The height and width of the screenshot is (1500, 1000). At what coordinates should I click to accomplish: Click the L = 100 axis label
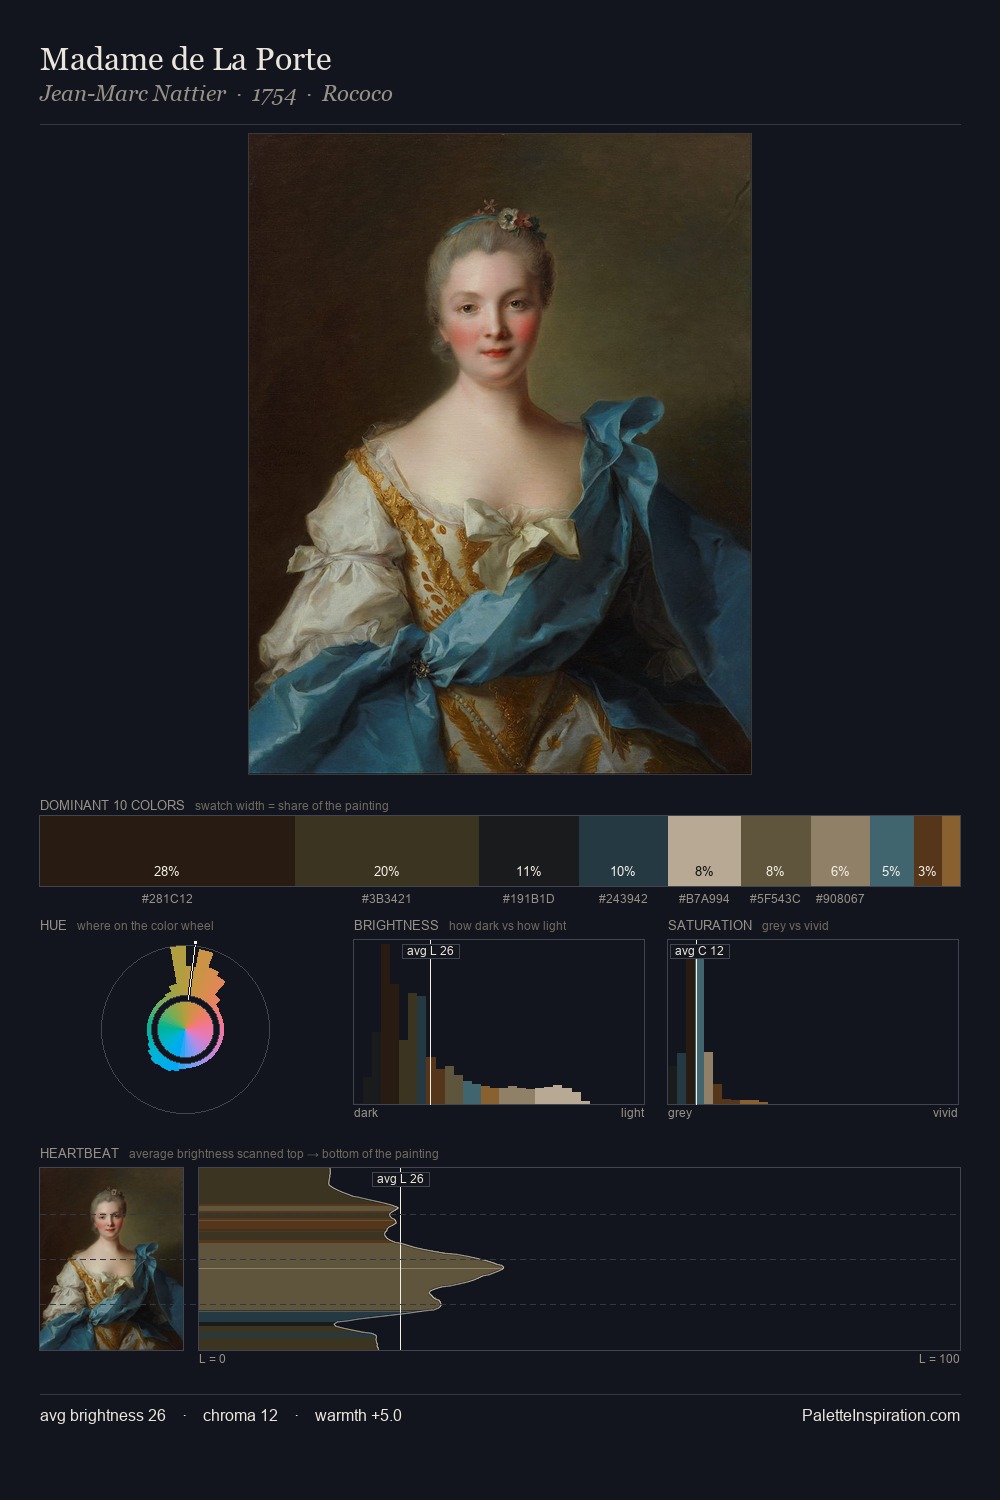point(939,1359)
